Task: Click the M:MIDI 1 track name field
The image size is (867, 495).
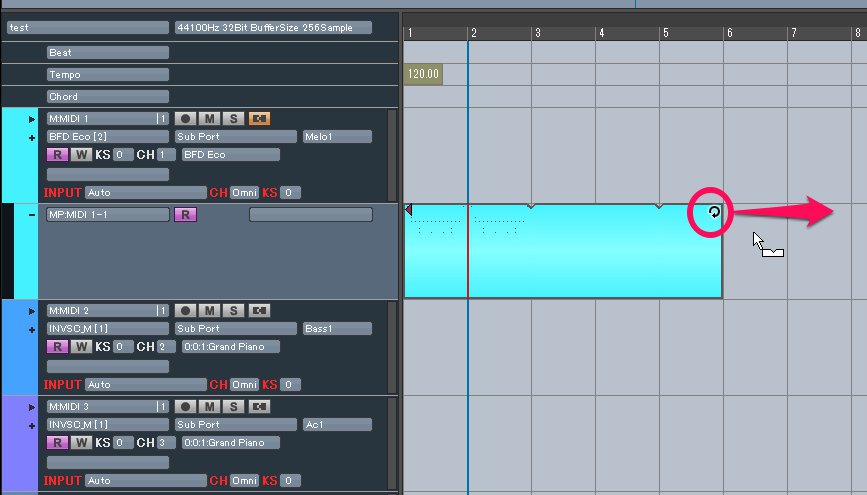Action: [108, 118]
